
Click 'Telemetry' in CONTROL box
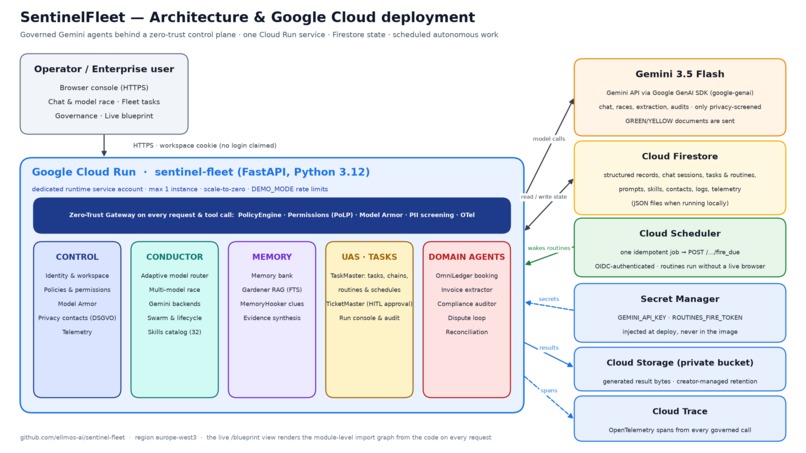click(77, 332)
